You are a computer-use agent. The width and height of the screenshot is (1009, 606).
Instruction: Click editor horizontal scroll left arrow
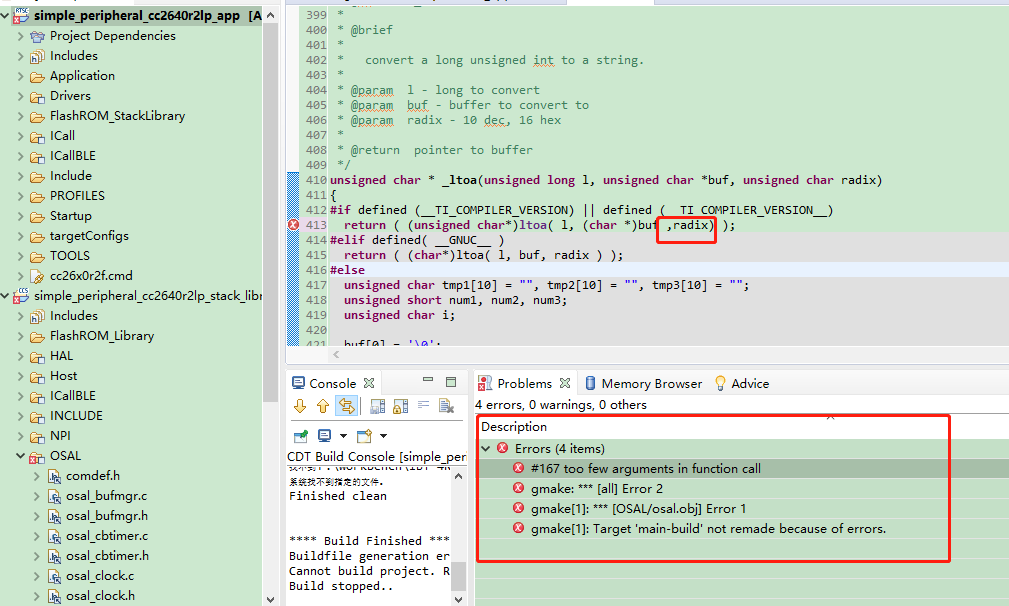(336, 354)
